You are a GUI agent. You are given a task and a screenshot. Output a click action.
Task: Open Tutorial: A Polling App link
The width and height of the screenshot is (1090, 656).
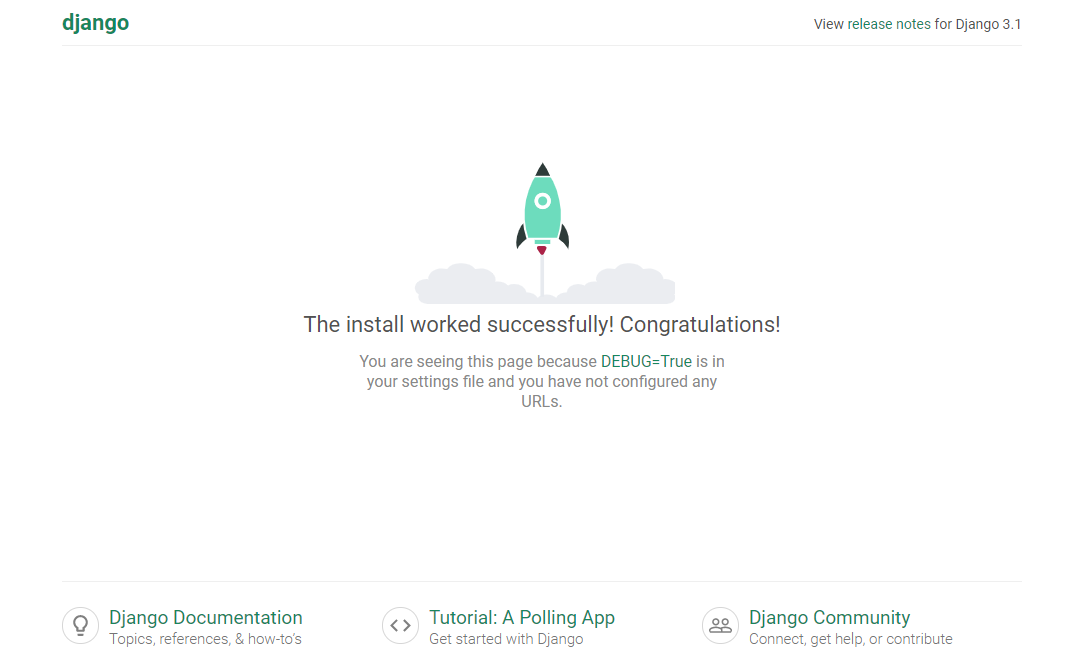point(522,617)
